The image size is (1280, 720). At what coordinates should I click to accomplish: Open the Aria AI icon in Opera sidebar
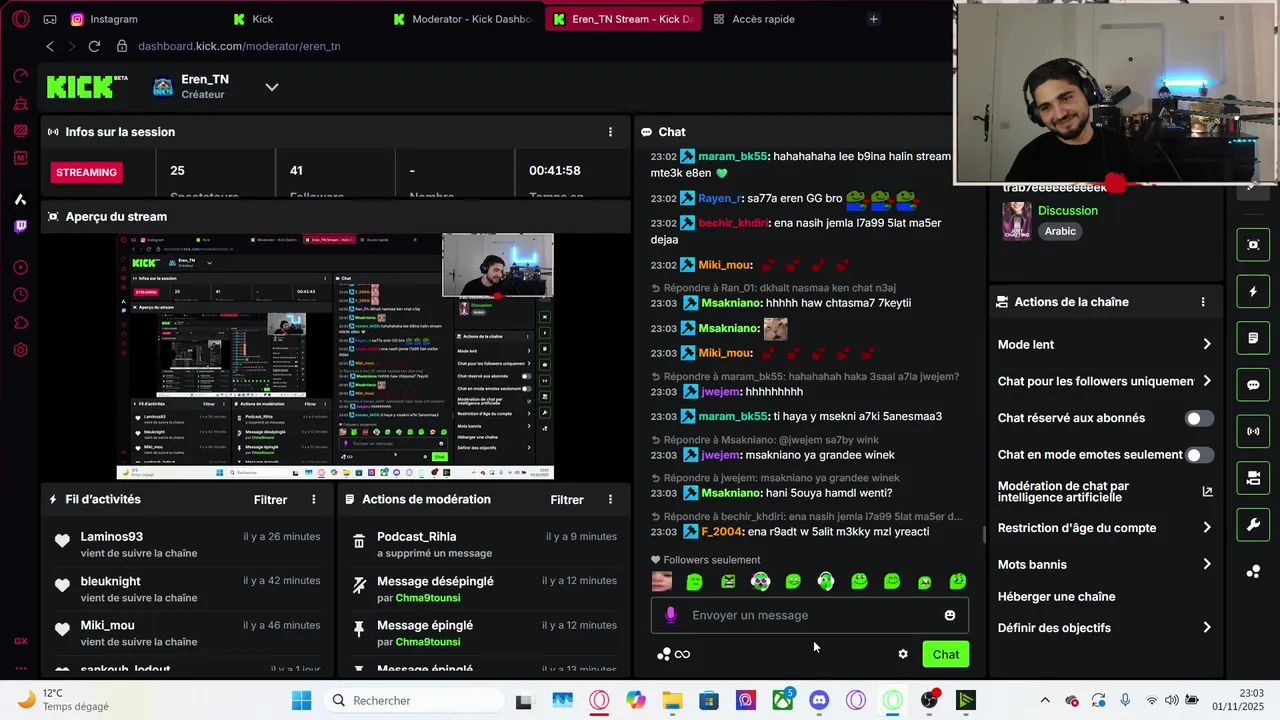[x=20, y=199]
